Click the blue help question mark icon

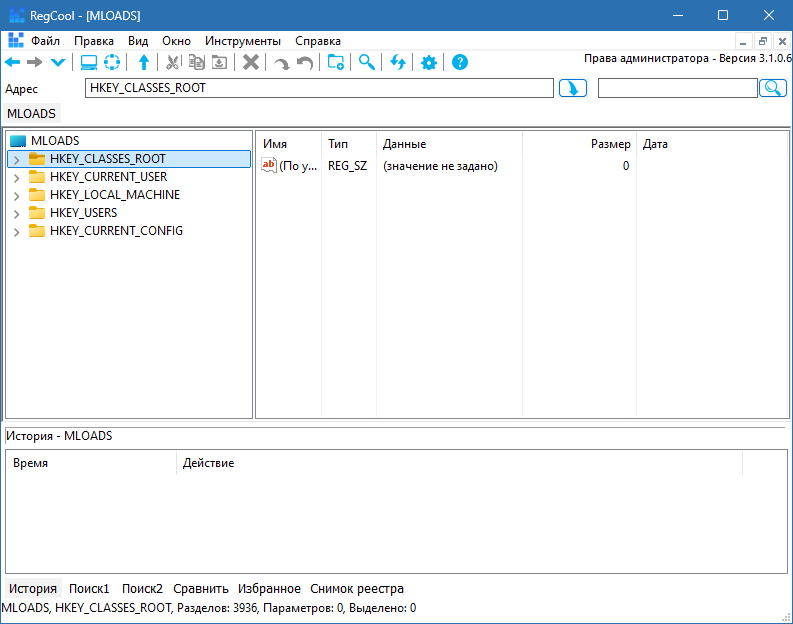tap(460, 62)
